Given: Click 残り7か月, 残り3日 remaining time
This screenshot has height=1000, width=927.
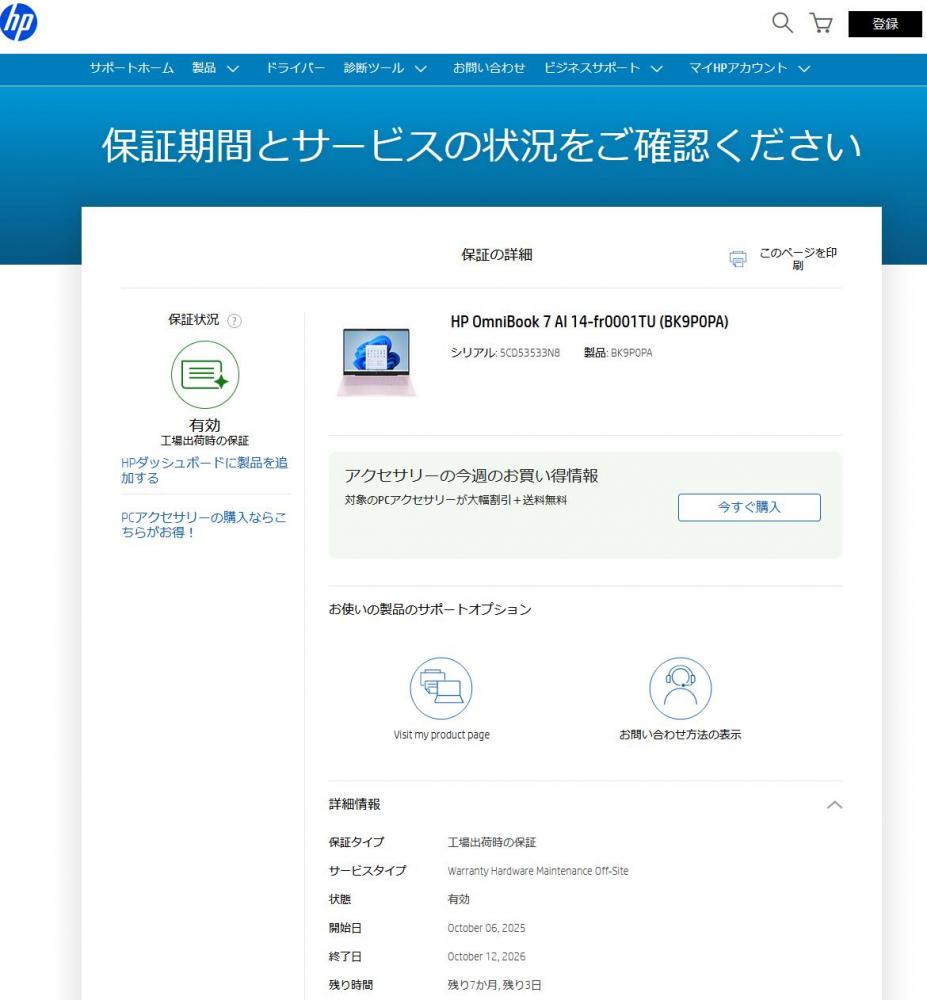Looking at the screenshot, I should [x=494, y=985].
